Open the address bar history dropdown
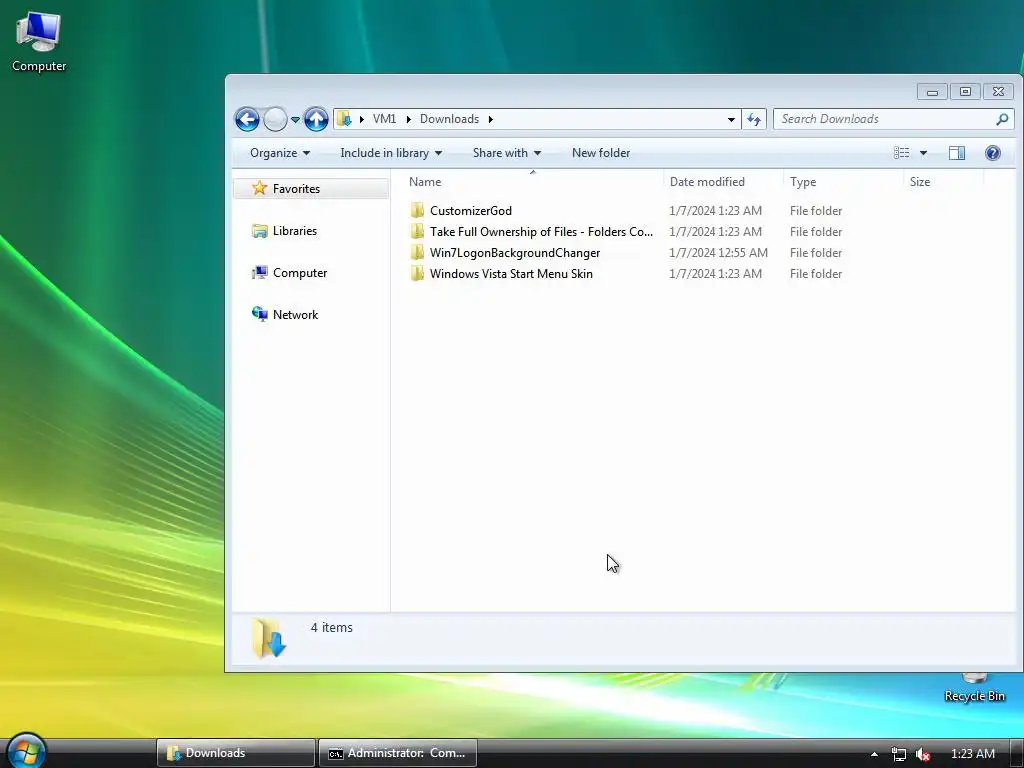Image resolution: width=1024 pixels, height=768 pixels. click(x=731, y=119)
